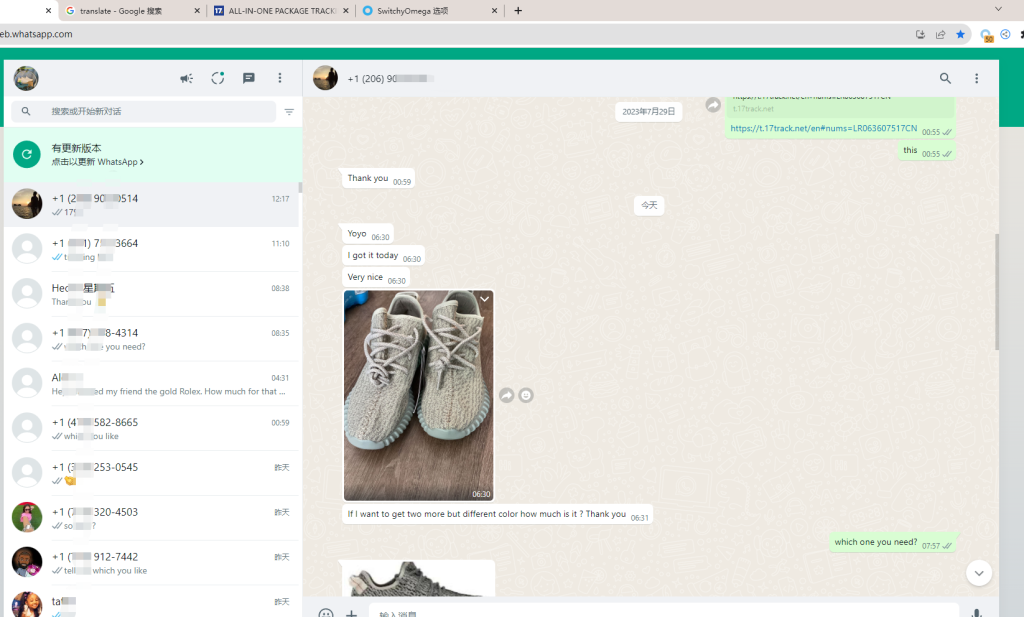The height and width of the screenshot is (617, 1024).
Task: React to shoe photo with emoji icon
Action: pyautogui.click(x=526, y=395)
